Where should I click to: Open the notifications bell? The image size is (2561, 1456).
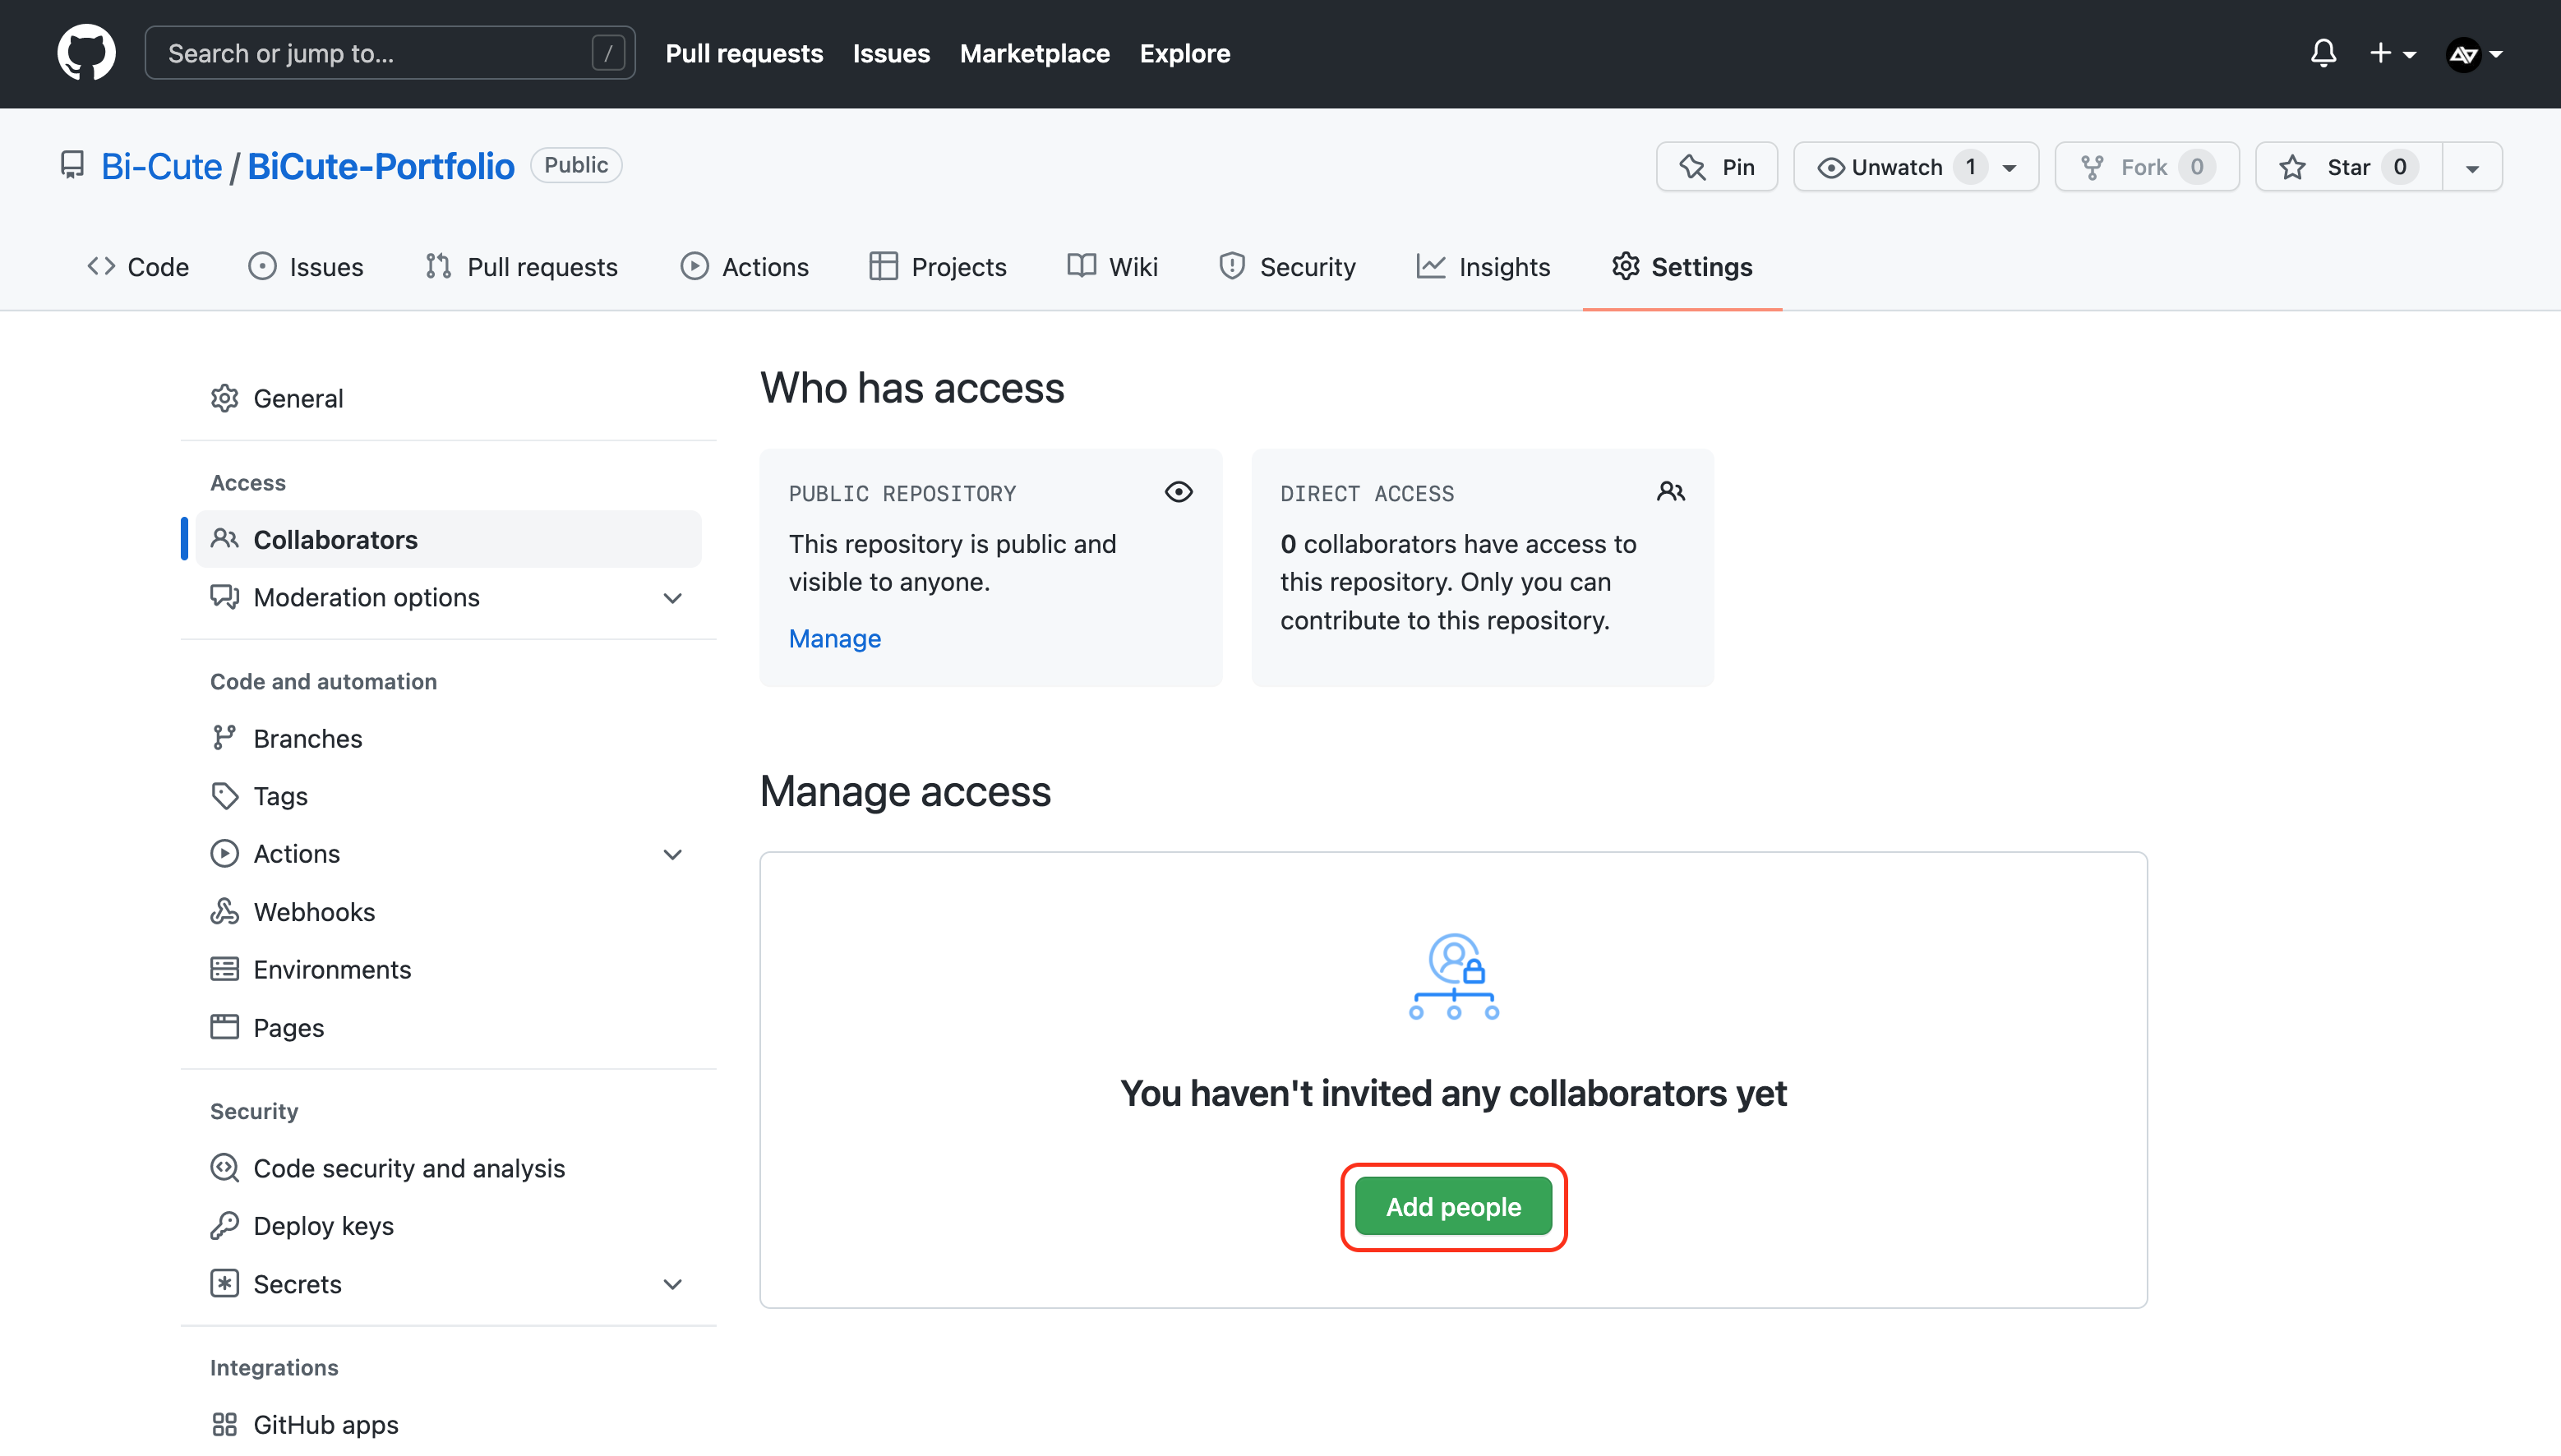coord(2323,53)
